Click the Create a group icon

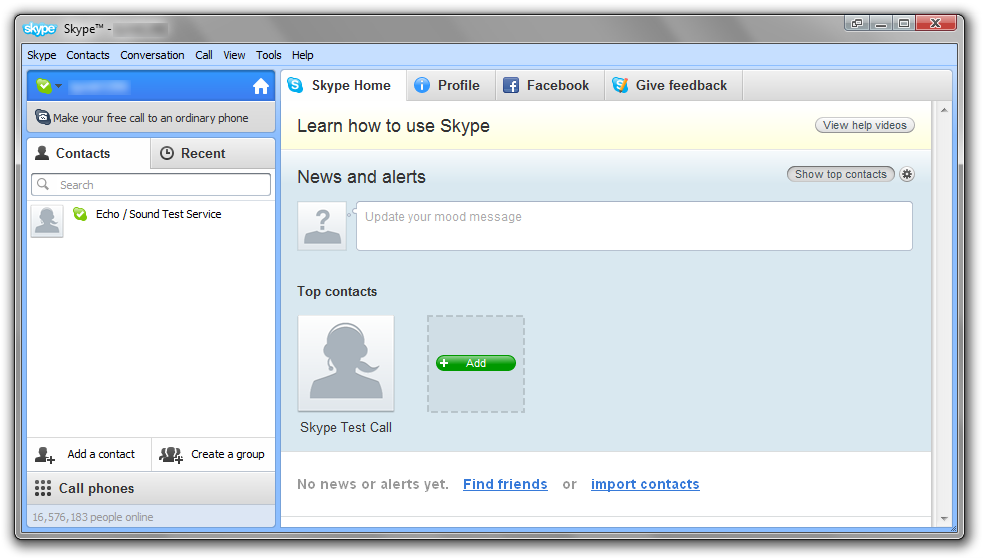(171, 454)
